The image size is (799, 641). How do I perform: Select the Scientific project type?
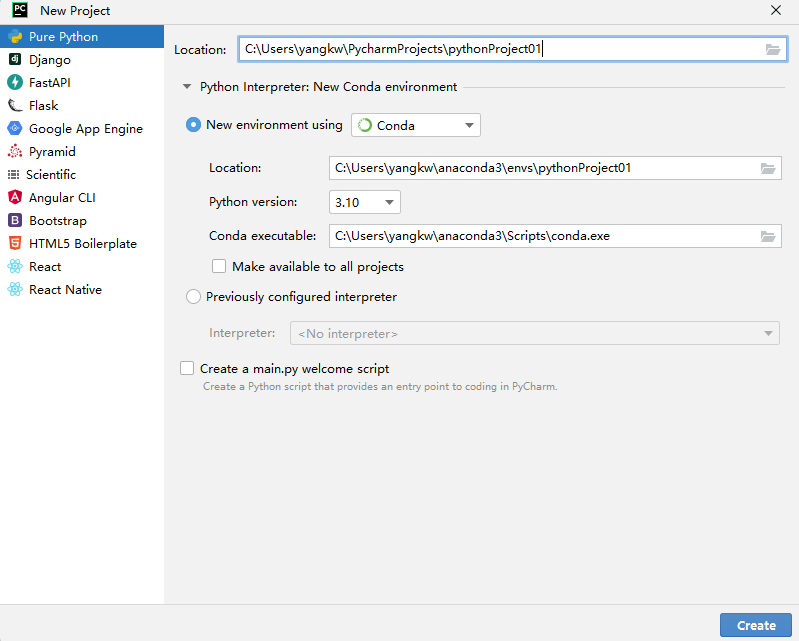pyautogui.click(x=51, y=175)
